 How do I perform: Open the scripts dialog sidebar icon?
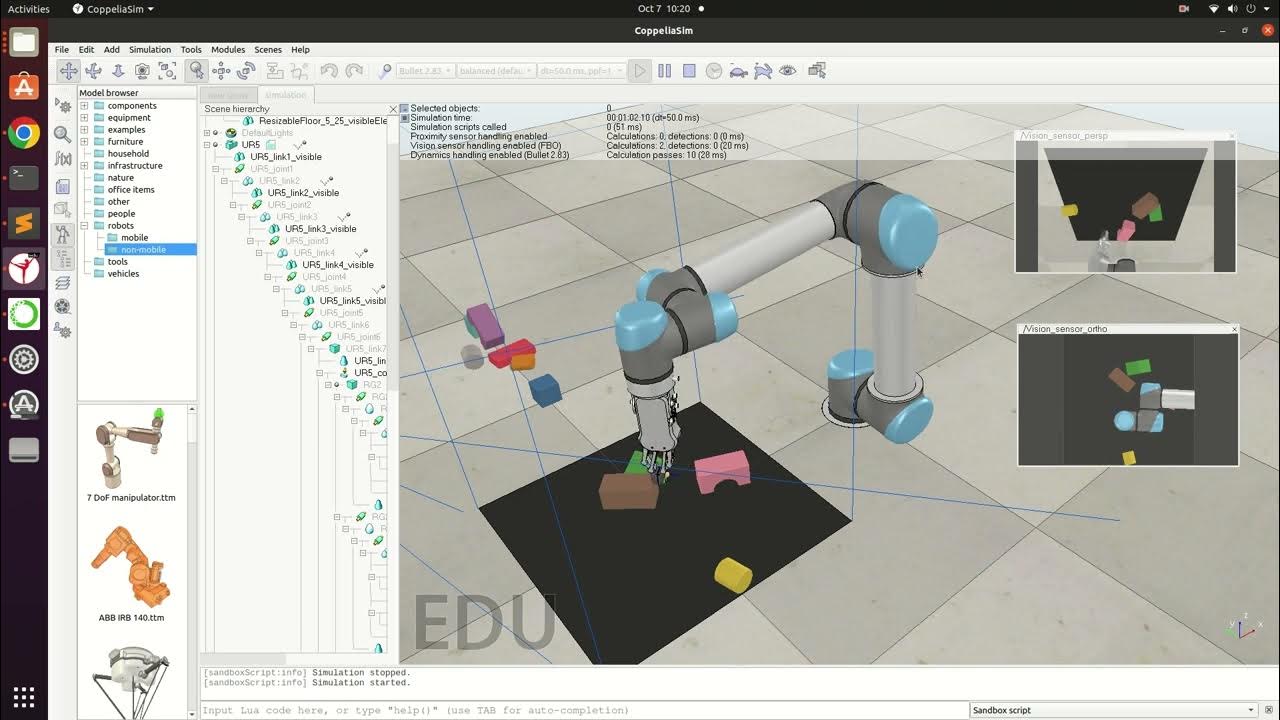[x=62, y=186]
